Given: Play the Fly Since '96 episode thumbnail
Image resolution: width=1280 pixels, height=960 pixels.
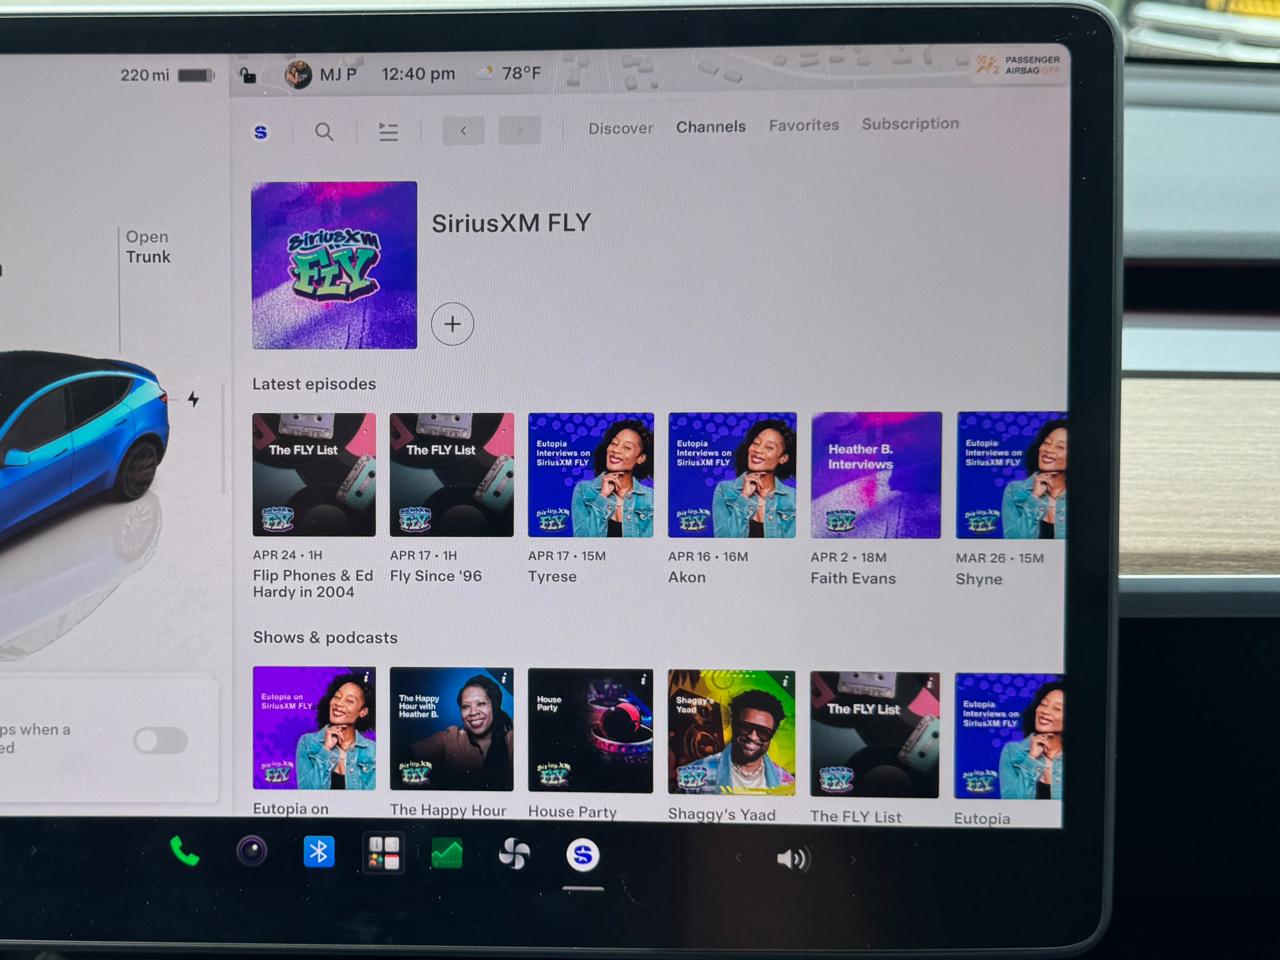Looking at the screenshot, I should click(452, 475).
